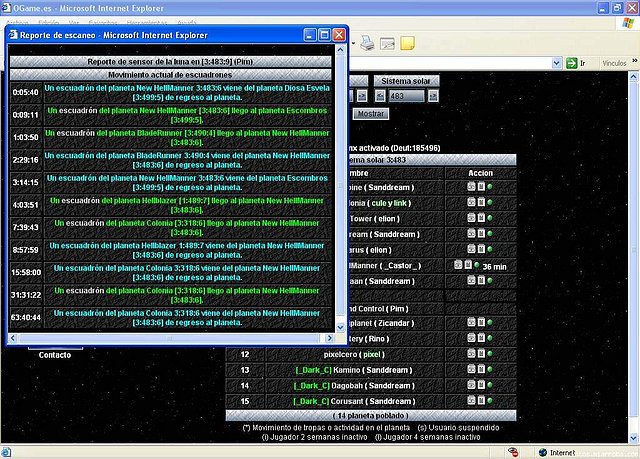Espionage icon in Dagobah row
Viewport: 640px width, 459px height.
471,384
